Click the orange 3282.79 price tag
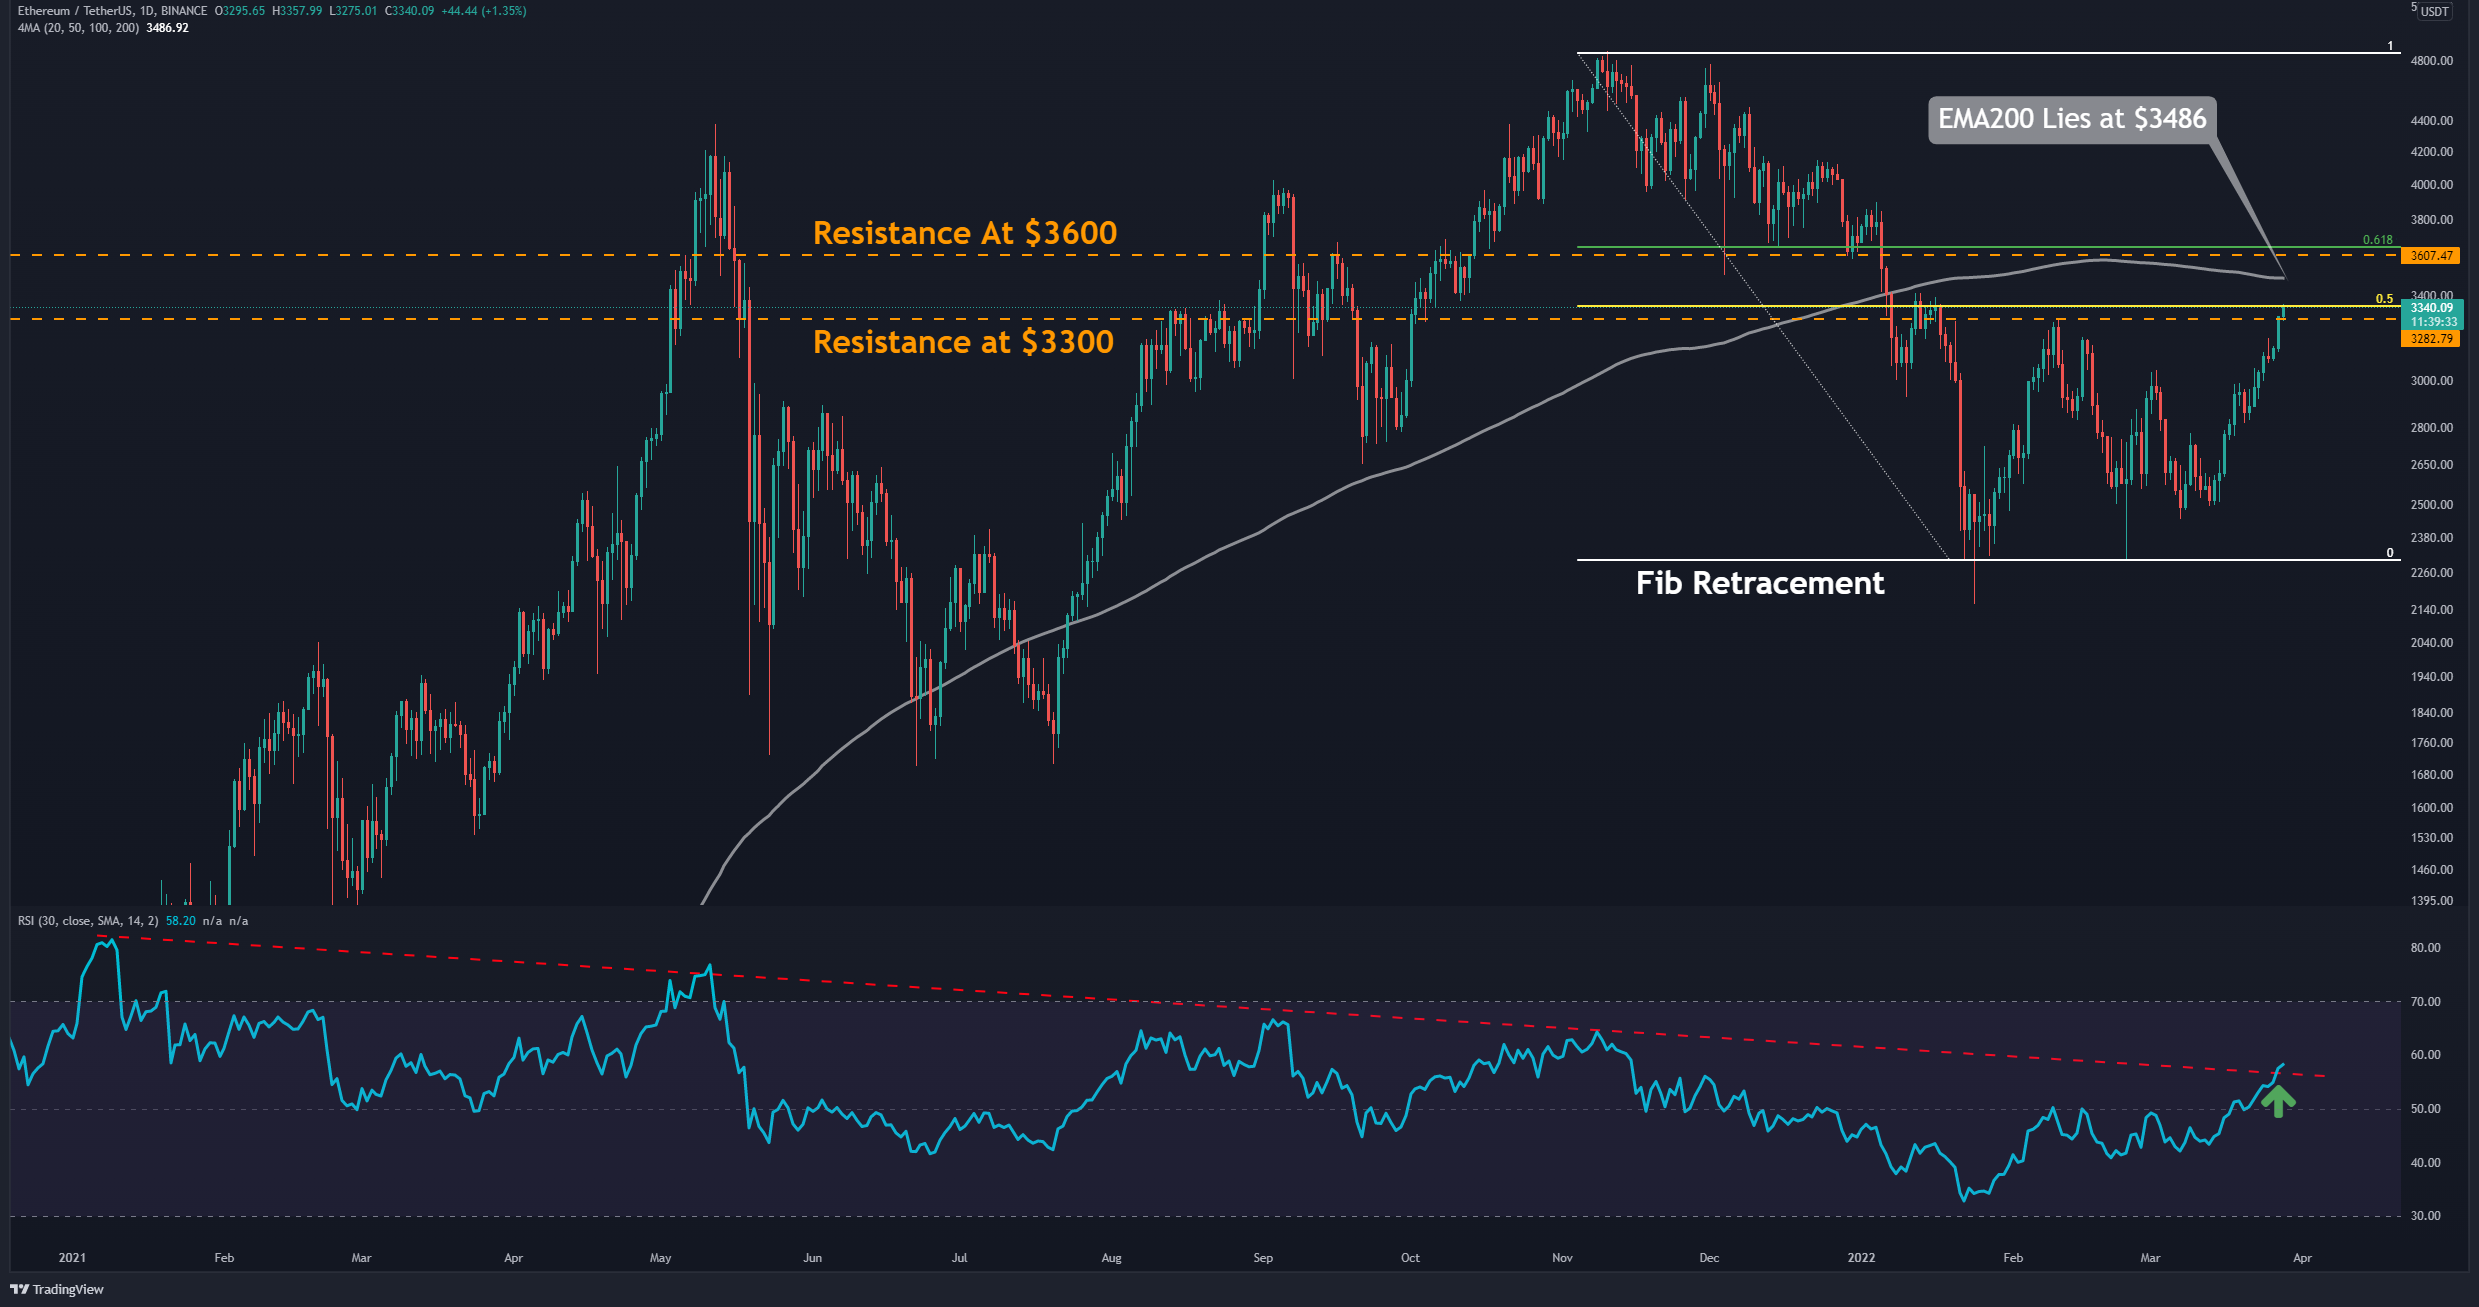2479x1307 pixels. pos(2430,339)
